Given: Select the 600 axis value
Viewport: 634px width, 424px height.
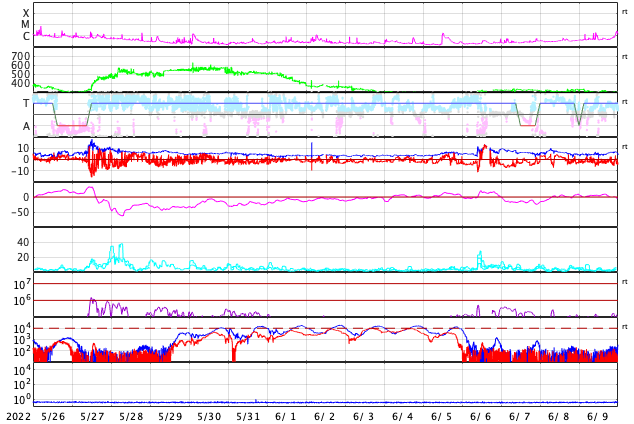Looking at the screenshot, I should 21,65.
